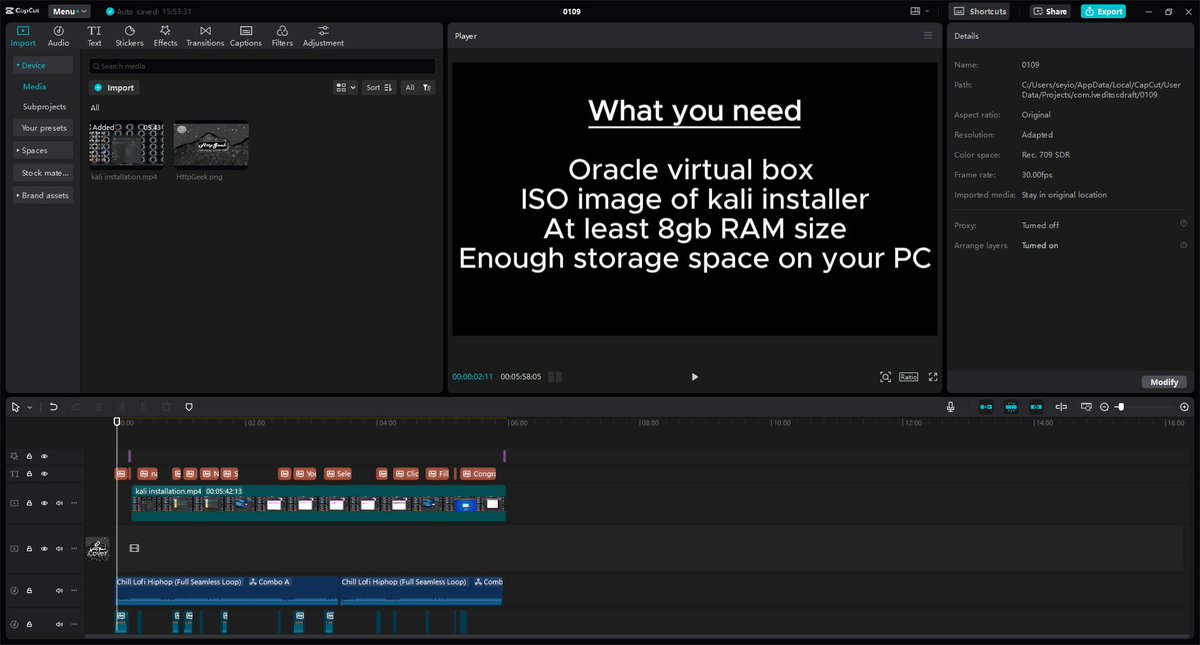The width and height of the screenshot is (1200, 645).
Task: Click the marker shield icon in timeline toolbar
Action: point(189,407)
